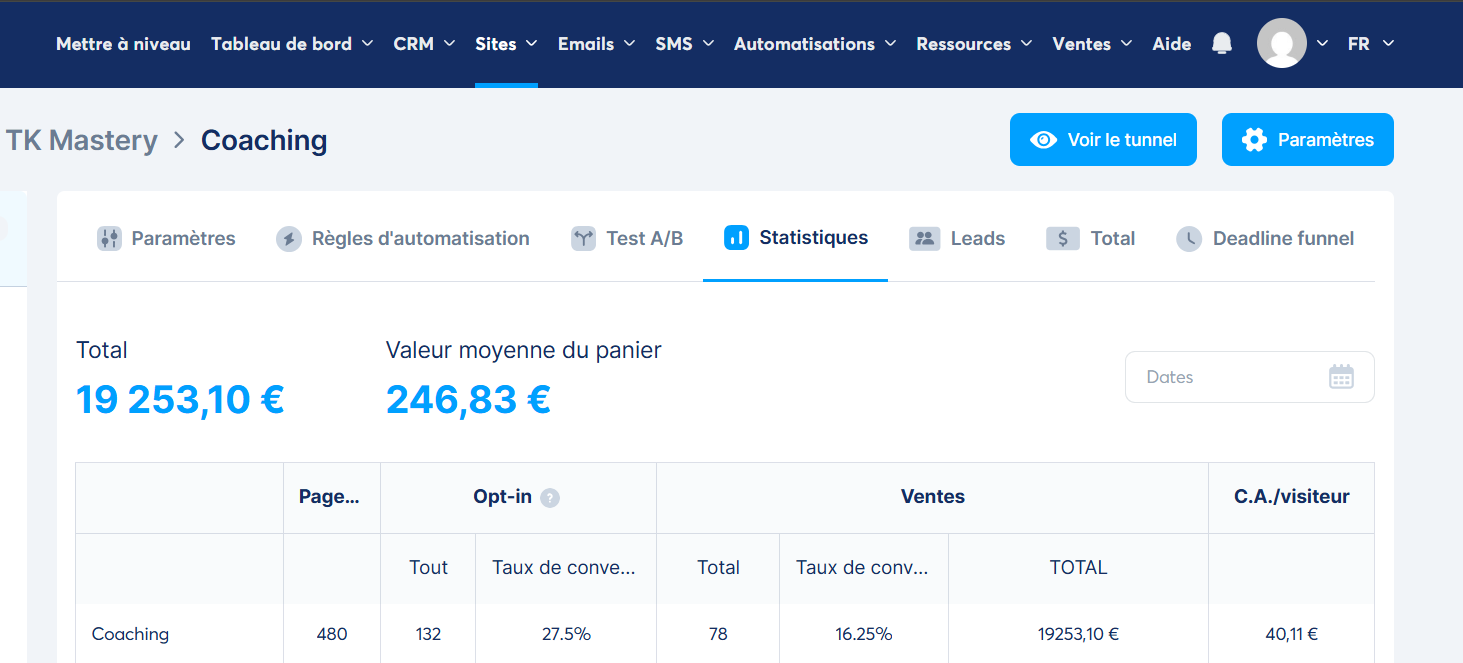Open the FR language selector
Image resolution: width=1463 pixels, height=663 pixels.
pyautogui.click(x=1369, y=44)
